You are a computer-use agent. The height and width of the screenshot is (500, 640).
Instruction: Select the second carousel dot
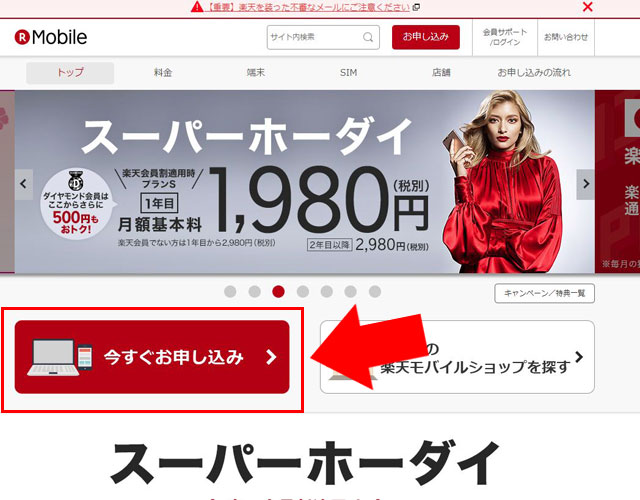click(255, 291)
